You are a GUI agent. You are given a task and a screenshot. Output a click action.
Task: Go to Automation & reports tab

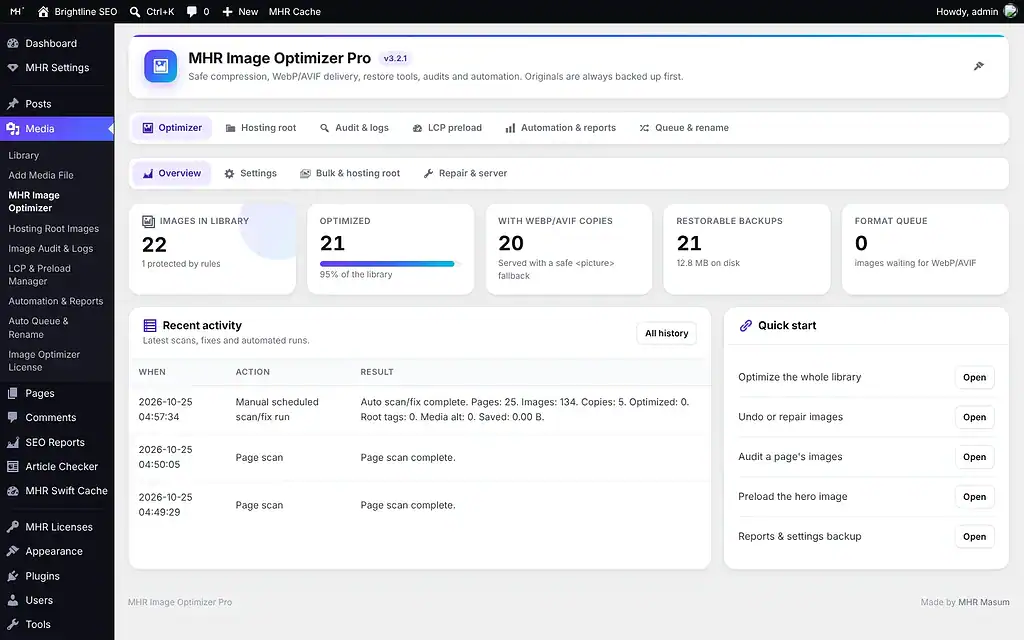click(x=560, y=128)
